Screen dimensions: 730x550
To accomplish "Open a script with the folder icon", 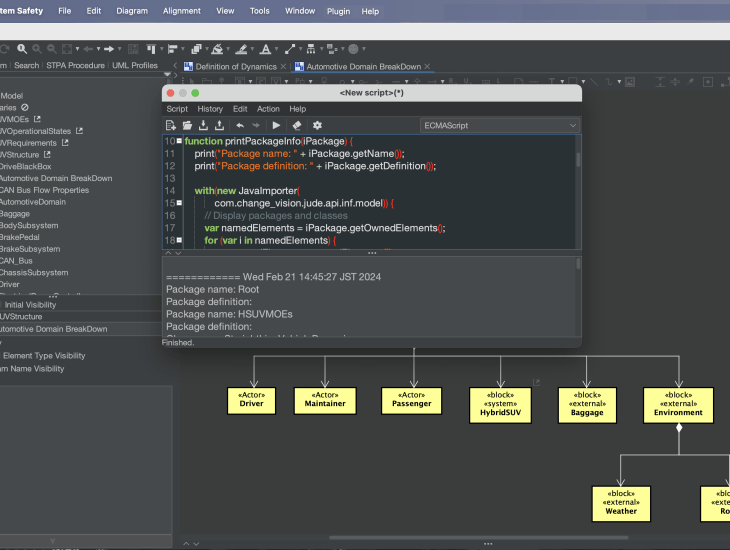I will [187, 125].
